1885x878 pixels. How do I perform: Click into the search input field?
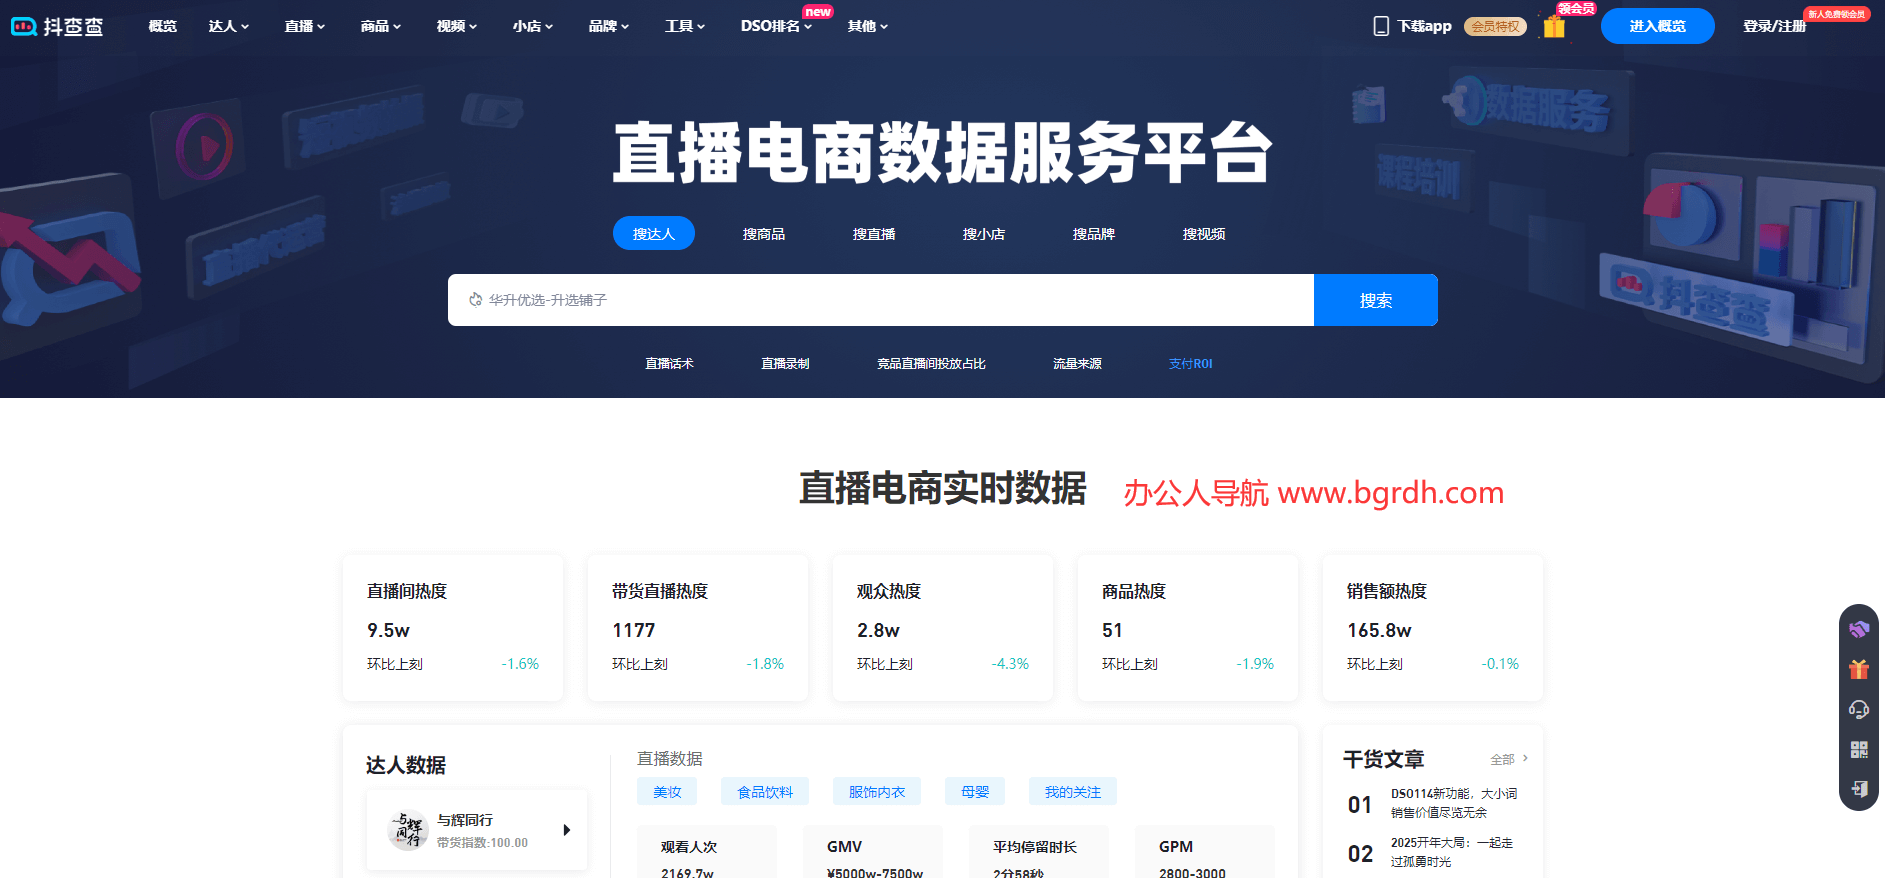click(x=880, y=300)
